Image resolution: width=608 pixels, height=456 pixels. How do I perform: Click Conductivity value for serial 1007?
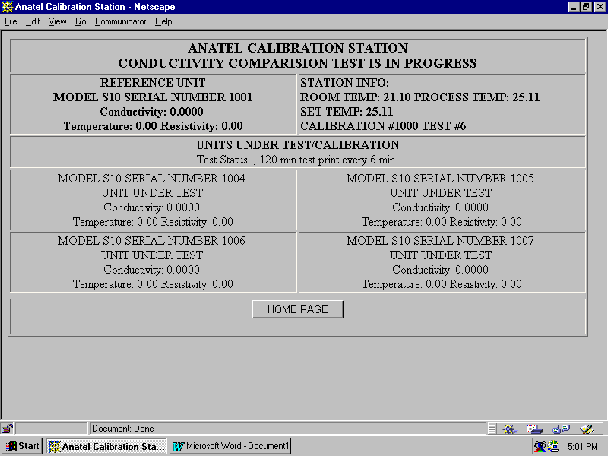pyautogui.click(x=440, y=269)
